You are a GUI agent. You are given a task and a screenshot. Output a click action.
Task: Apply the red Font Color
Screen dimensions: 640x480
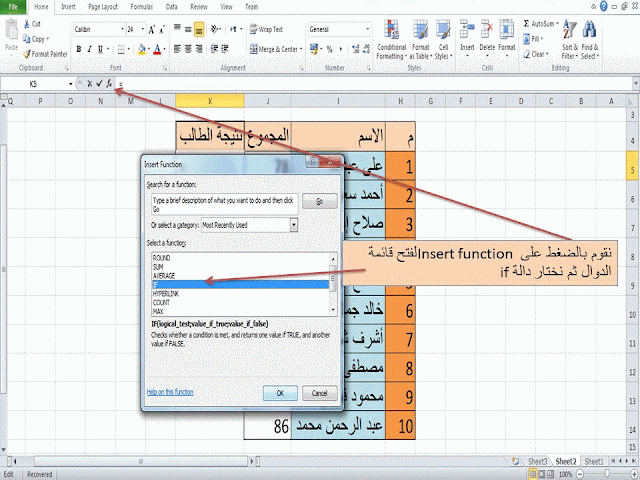tap(158, 49)
